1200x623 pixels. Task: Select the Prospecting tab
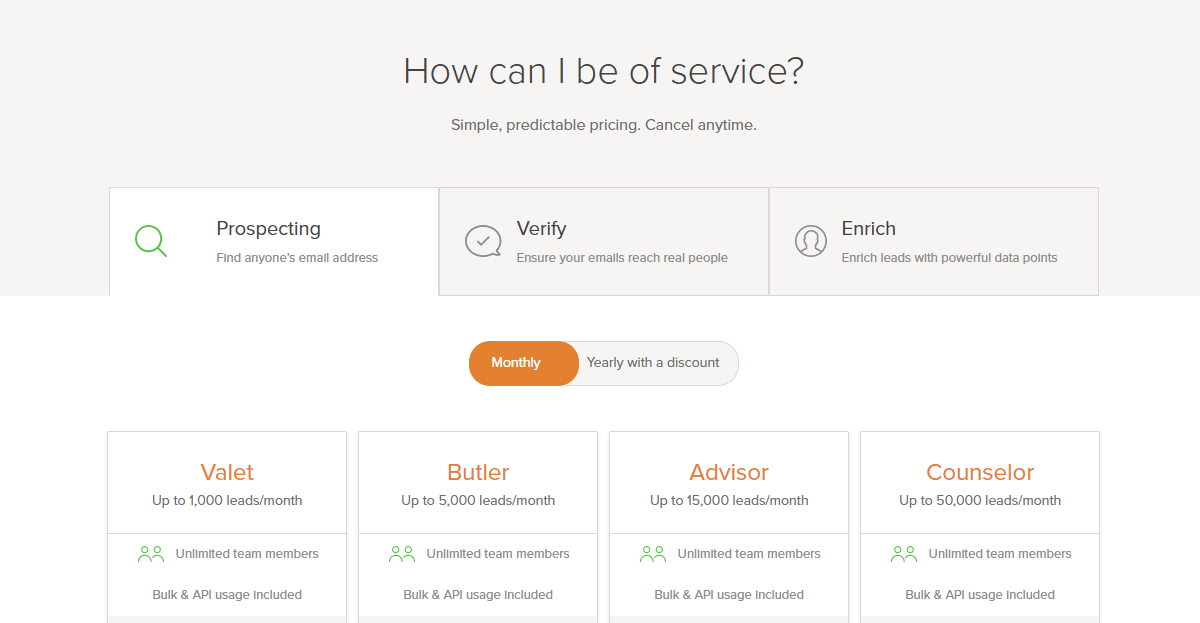[x=268, y=229]
